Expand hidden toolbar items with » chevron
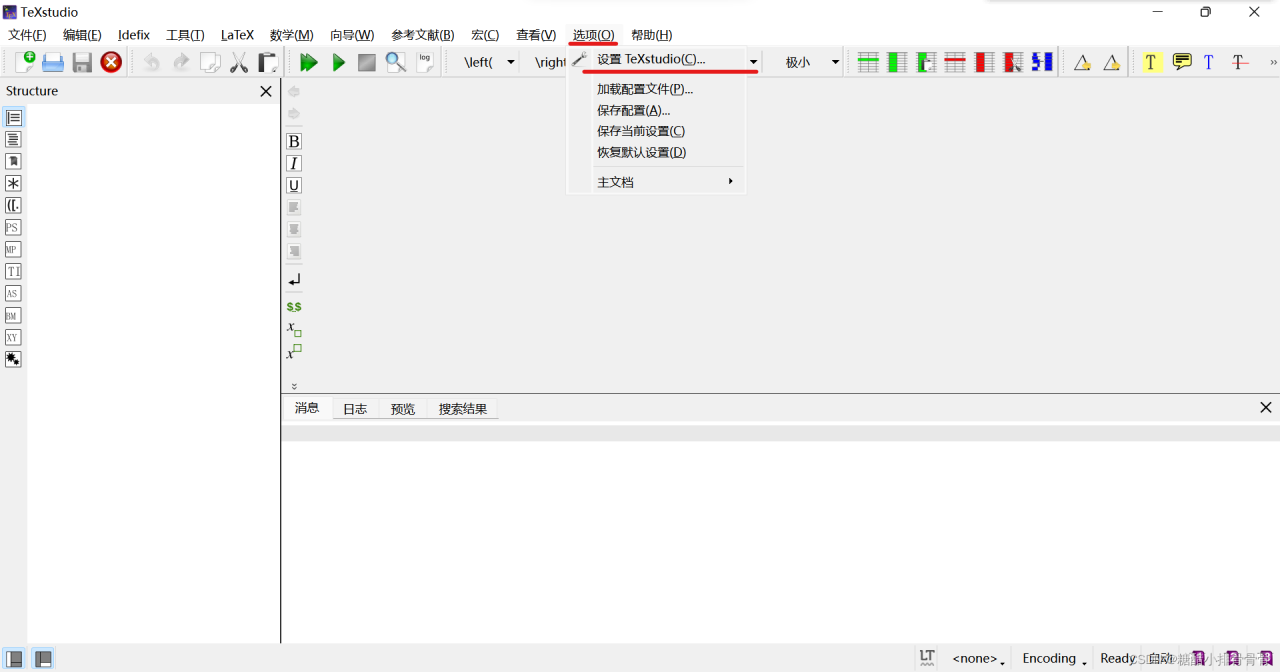 tap(1273, 62)
